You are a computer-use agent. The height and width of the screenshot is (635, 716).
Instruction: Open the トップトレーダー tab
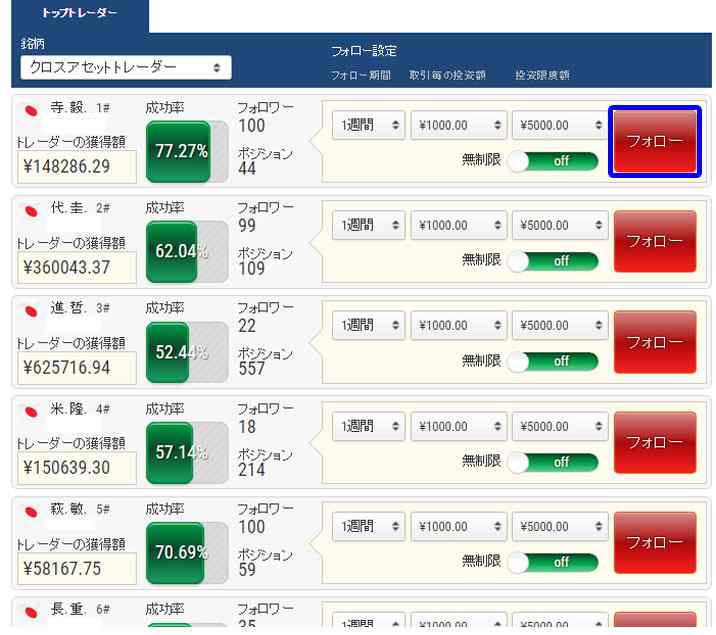80,14
